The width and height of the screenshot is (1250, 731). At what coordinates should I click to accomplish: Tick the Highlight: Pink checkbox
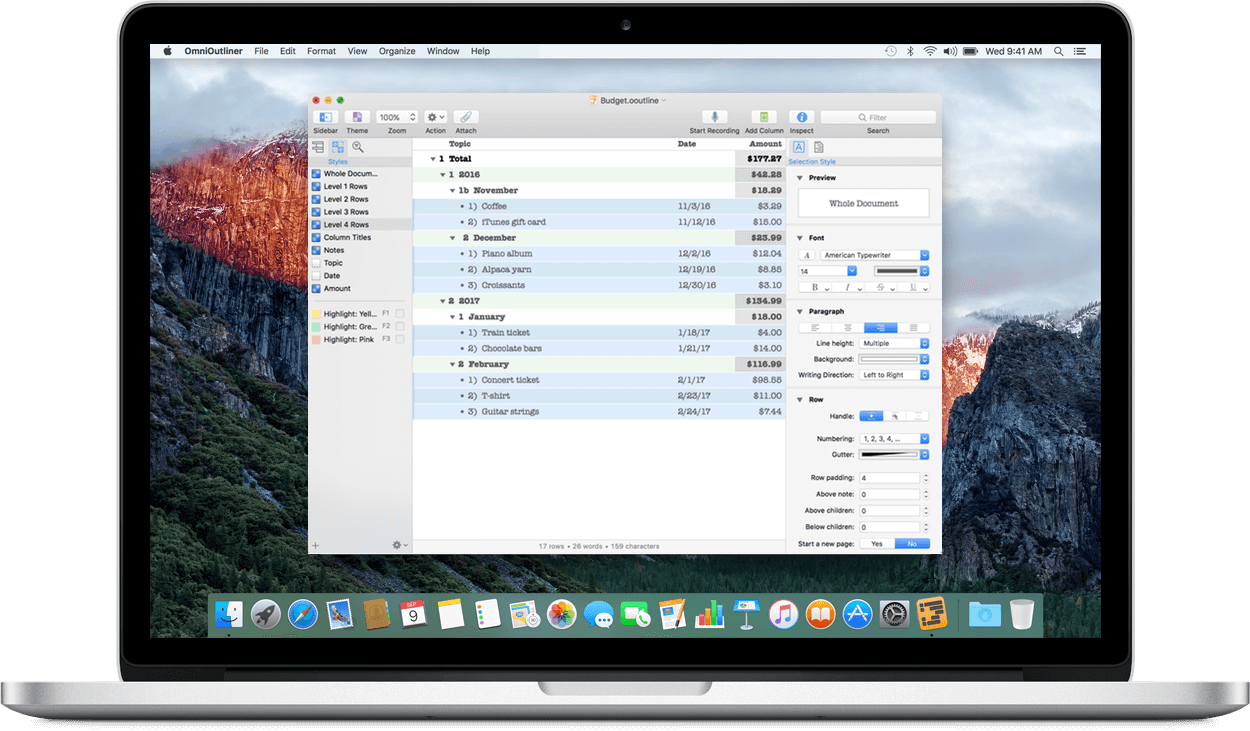tap(399, 340)
